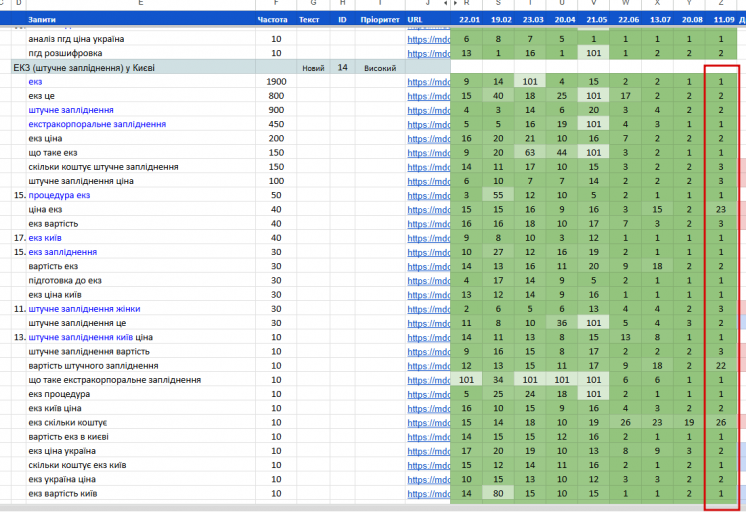
Task: Select value 63 in що таке екз row
Action: click(530, 153)
